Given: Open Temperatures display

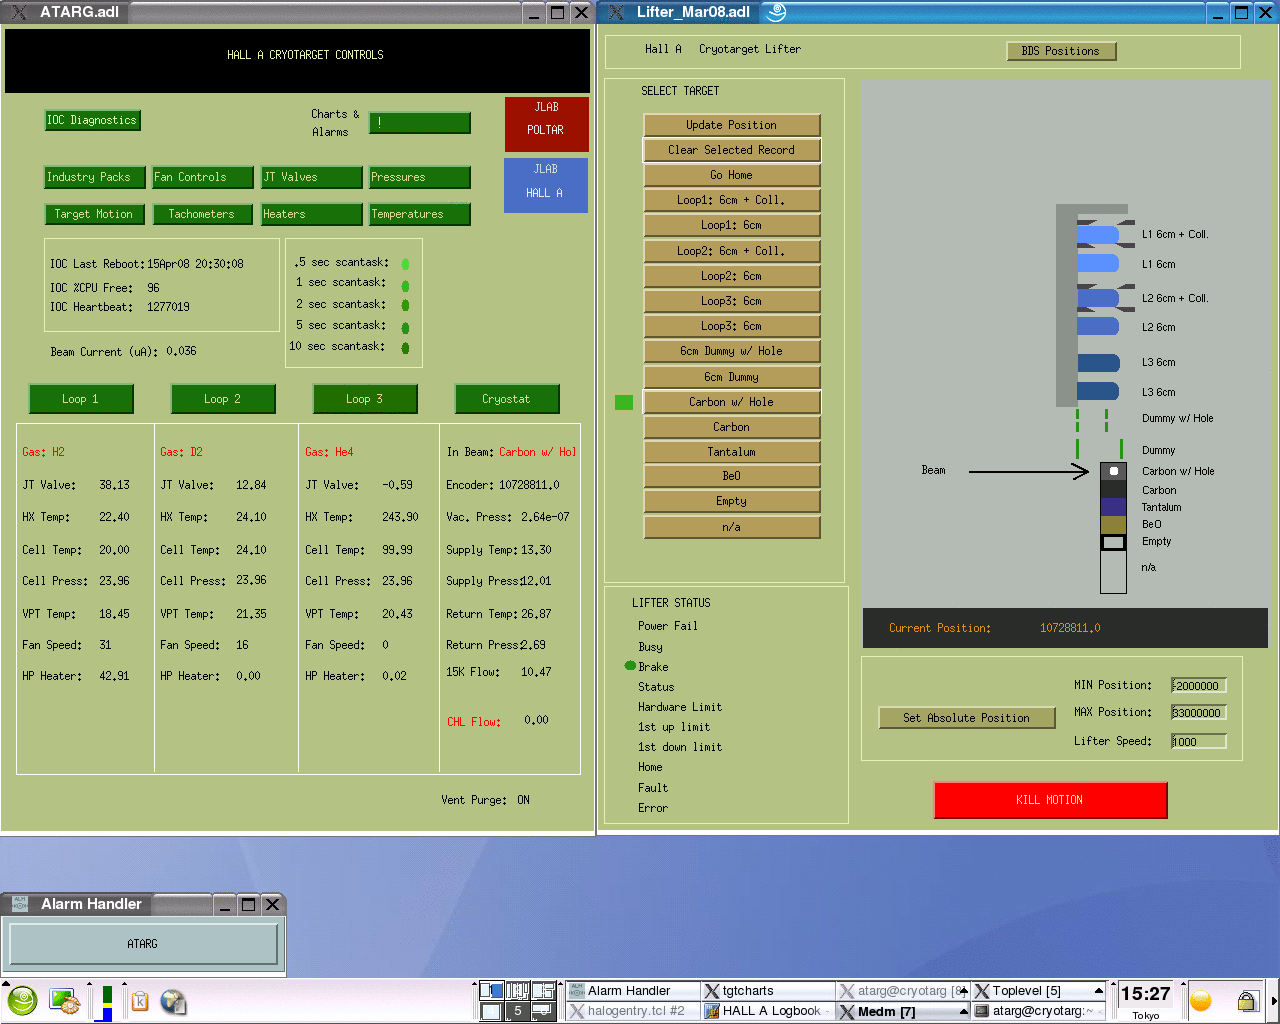Looking at the screenshot, I should tap(419, 214).
